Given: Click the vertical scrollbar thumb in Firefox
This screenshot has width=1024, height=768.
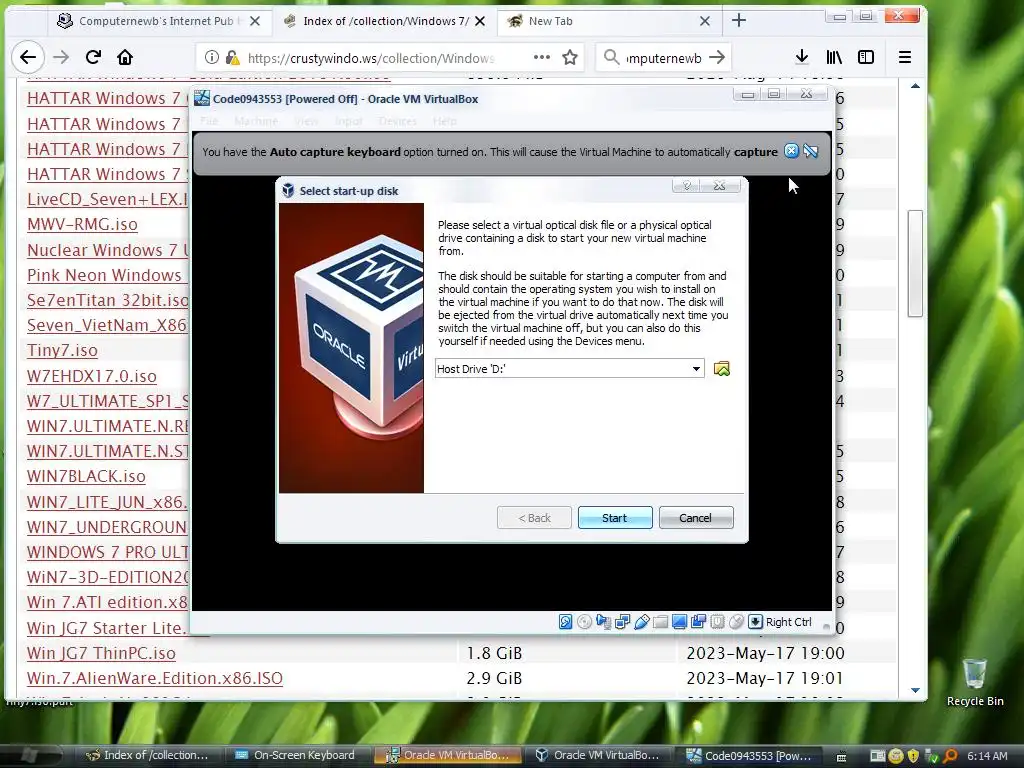Looking at the screenshot, I should pyautogui.click(x=915, y=263).
